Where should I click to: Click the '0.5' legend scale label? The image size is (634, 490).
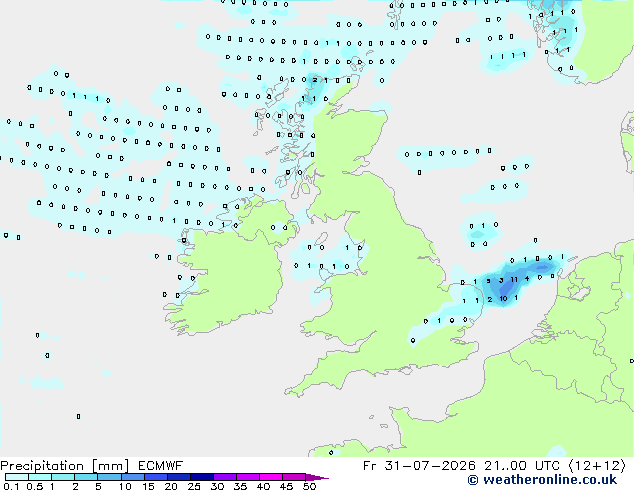[34, 486]
